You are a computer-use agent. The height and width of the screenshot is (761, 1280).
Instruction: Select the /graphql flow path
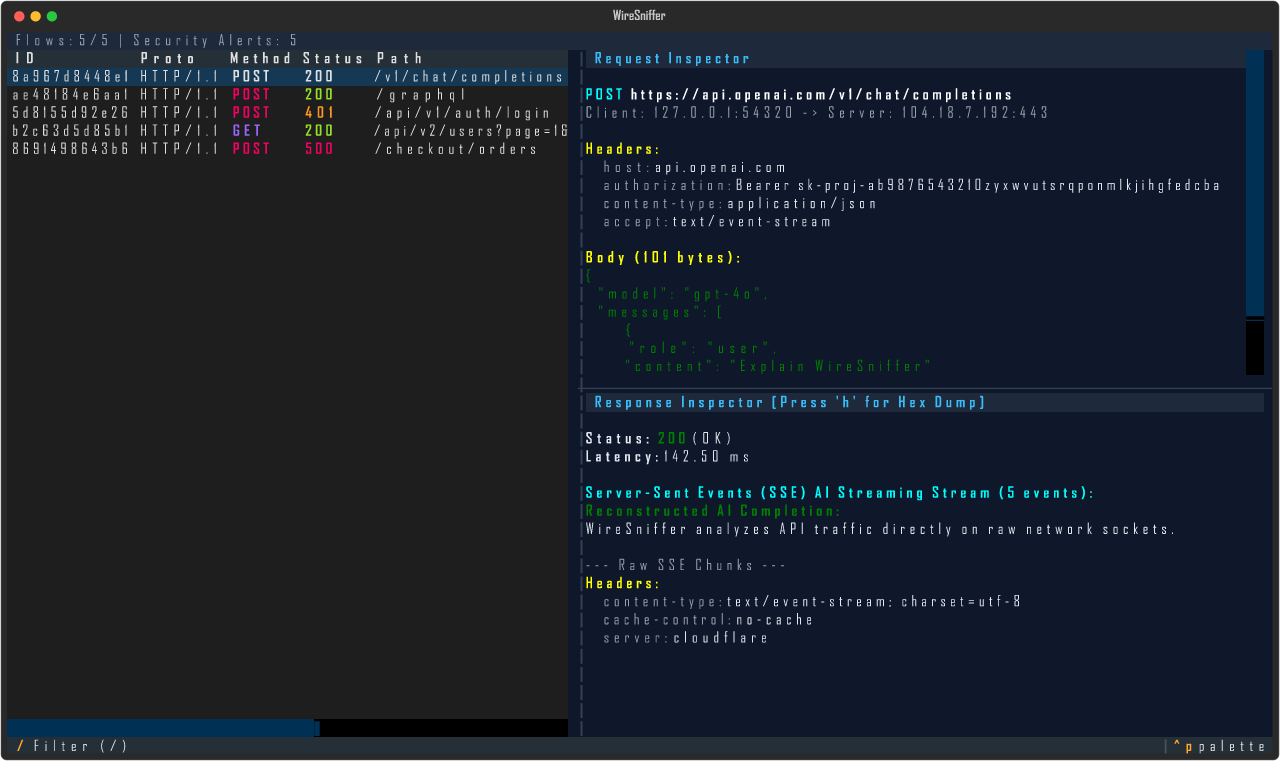pos(420,95)
